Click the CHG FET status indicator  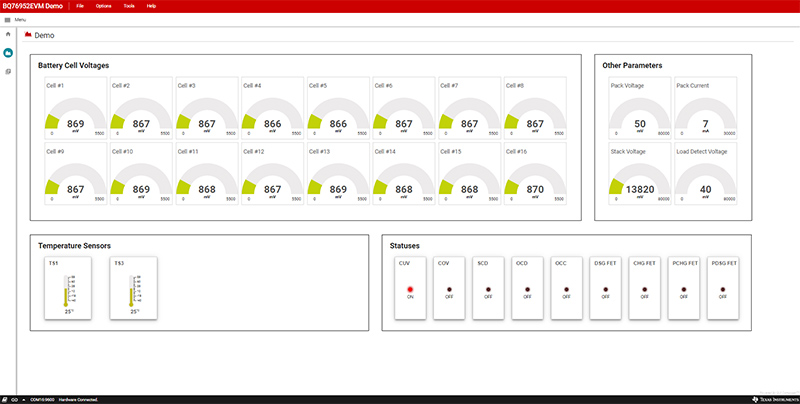pos(644,289)
